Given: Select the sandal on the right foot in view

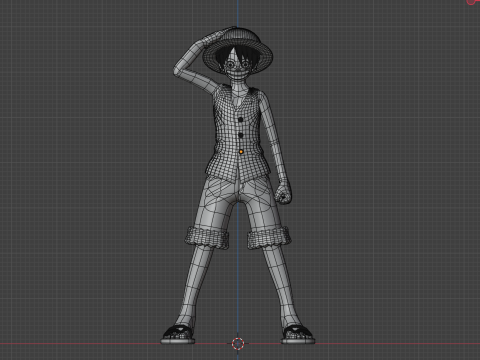Looking at the screenshot, I should point(298,335).
